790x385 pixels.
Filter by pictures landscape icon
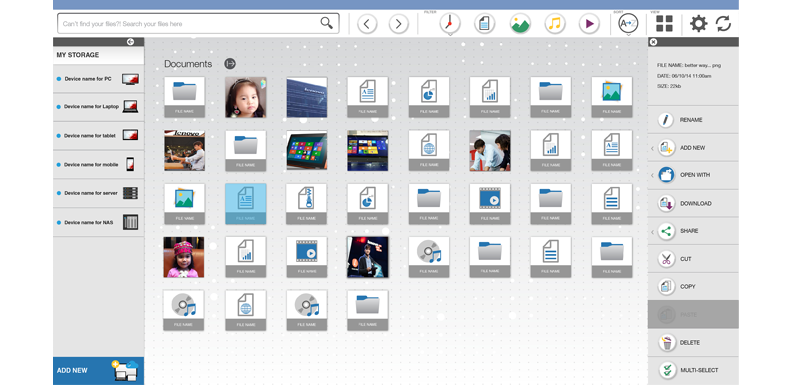click(x=520, y=24)
